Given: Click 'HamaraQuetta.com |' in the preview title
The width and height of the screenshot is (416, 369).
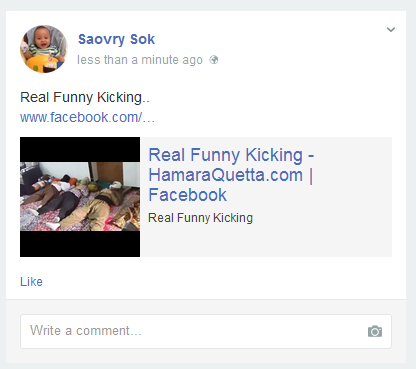Looking at the screenshot, I should tap(231, 175).
